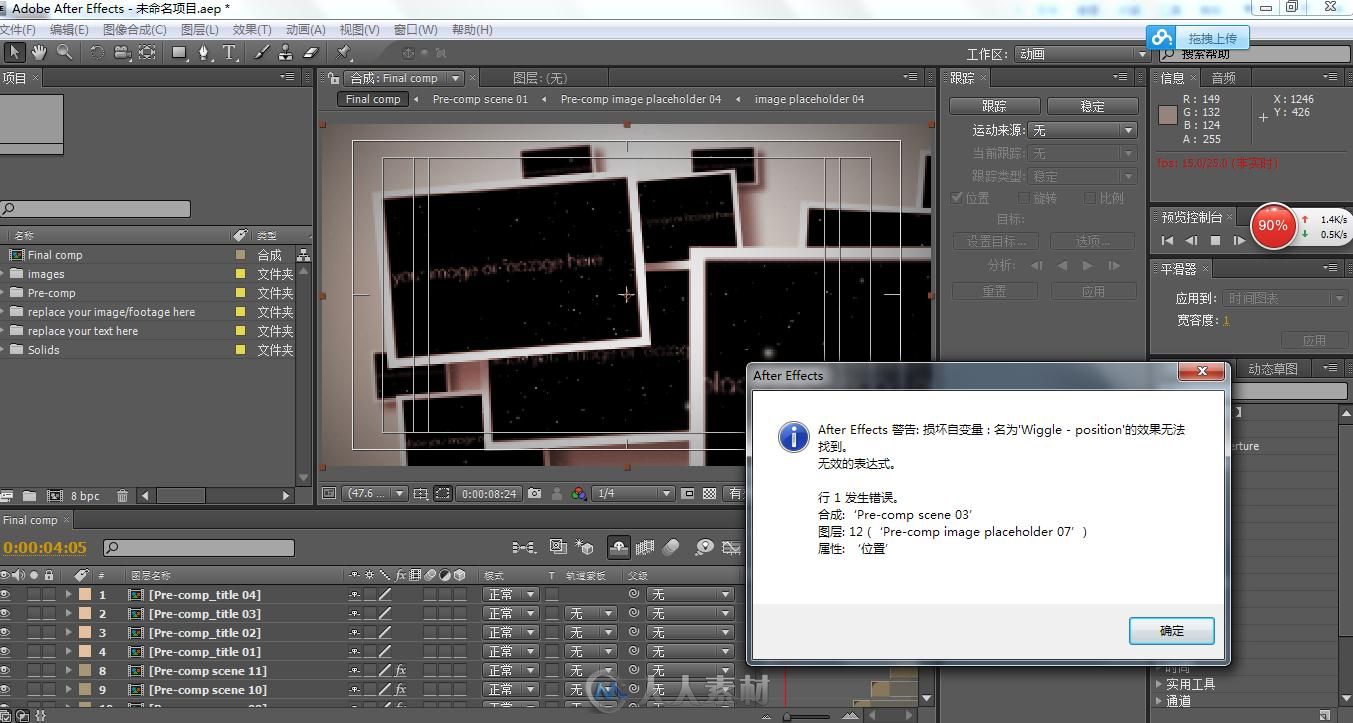Select the Puppet Pin tool
1353x723 pixels.
344,53
